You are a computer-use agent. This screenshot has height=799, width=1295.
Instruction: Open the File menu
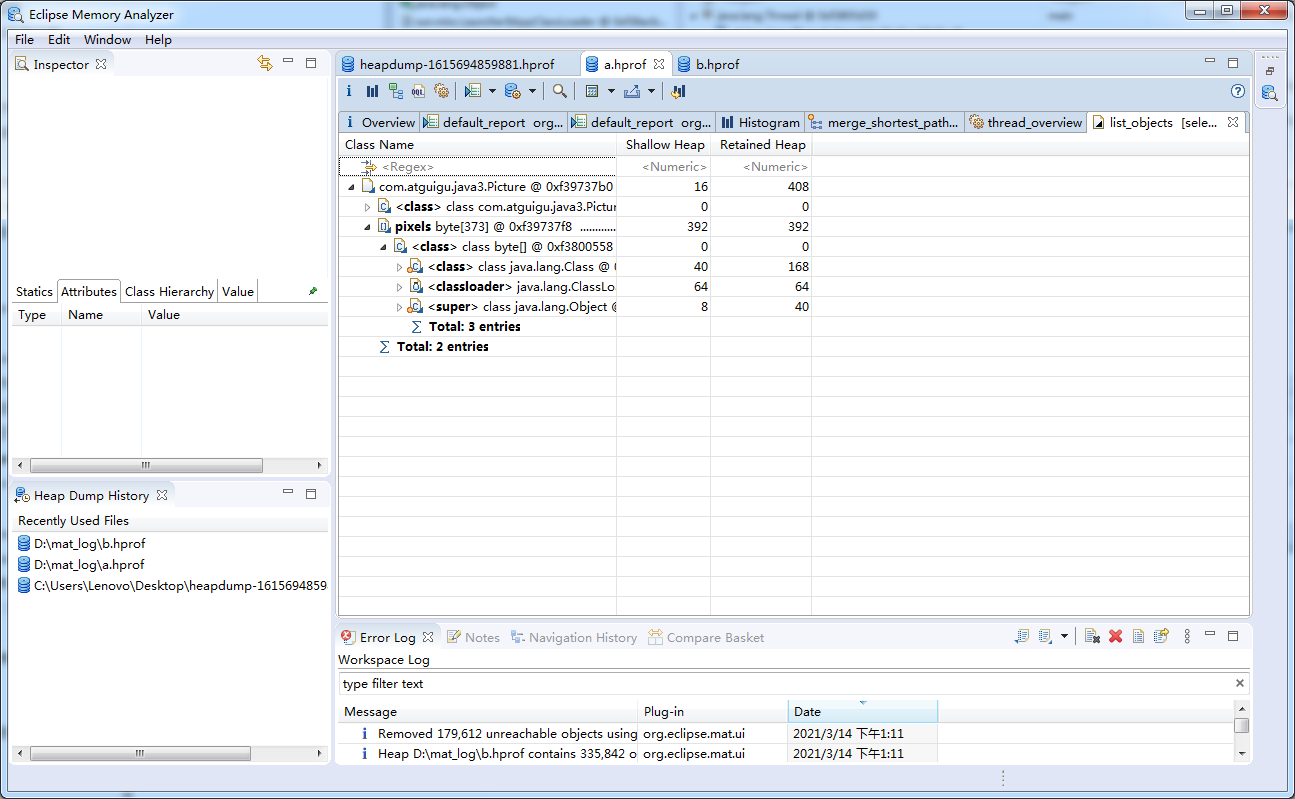pyautogui.click(x=24, y=40)
